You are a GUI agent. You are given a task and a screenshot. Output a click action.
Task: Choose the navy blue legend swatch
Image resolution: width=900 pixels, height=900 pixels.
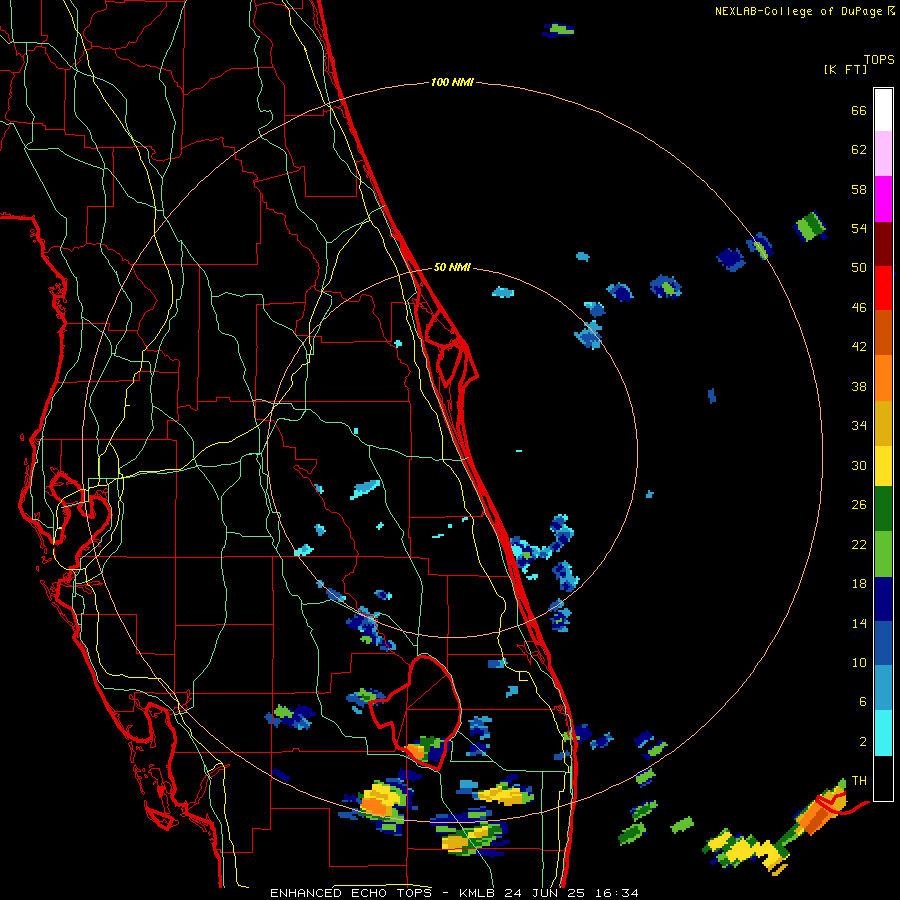coord(883,599)
